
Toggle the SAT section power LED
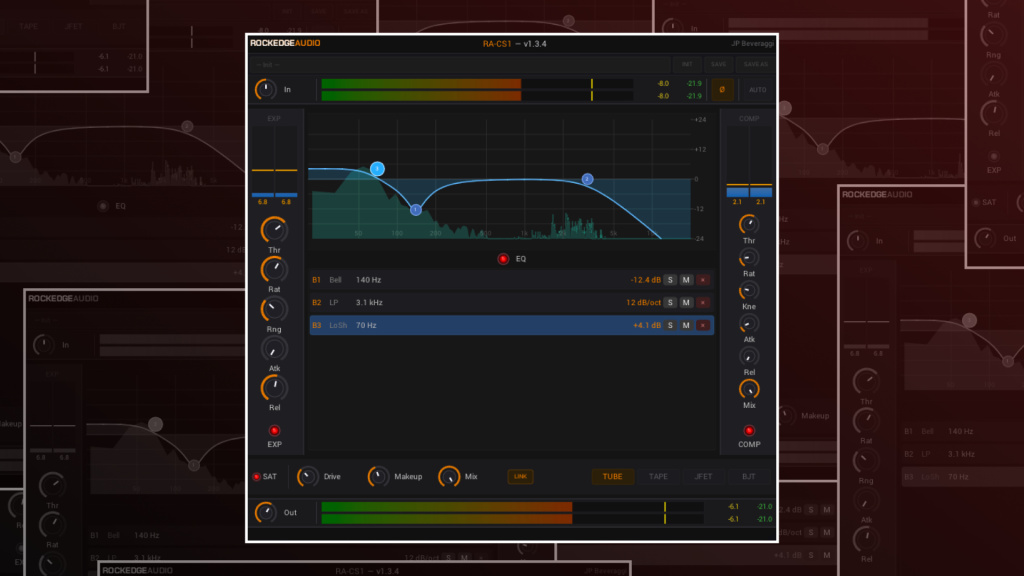point(257,477)
